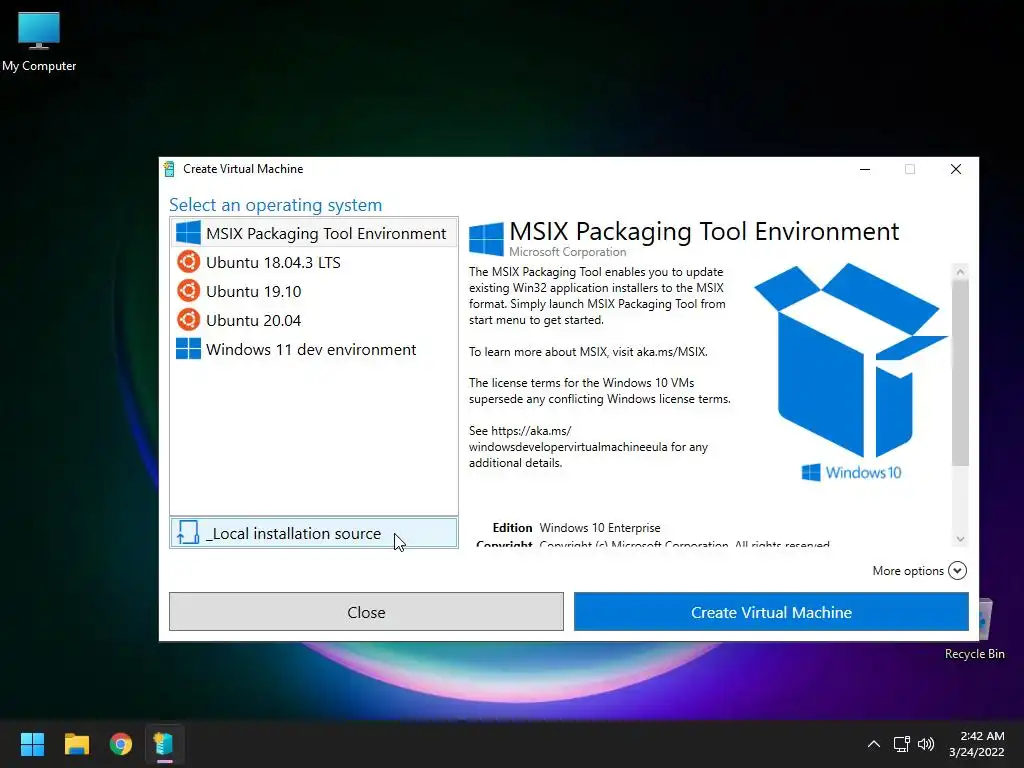Click Create Virtual Machine button
Image resolution: width=1024 pixels, height=768 pixels.
771,612
